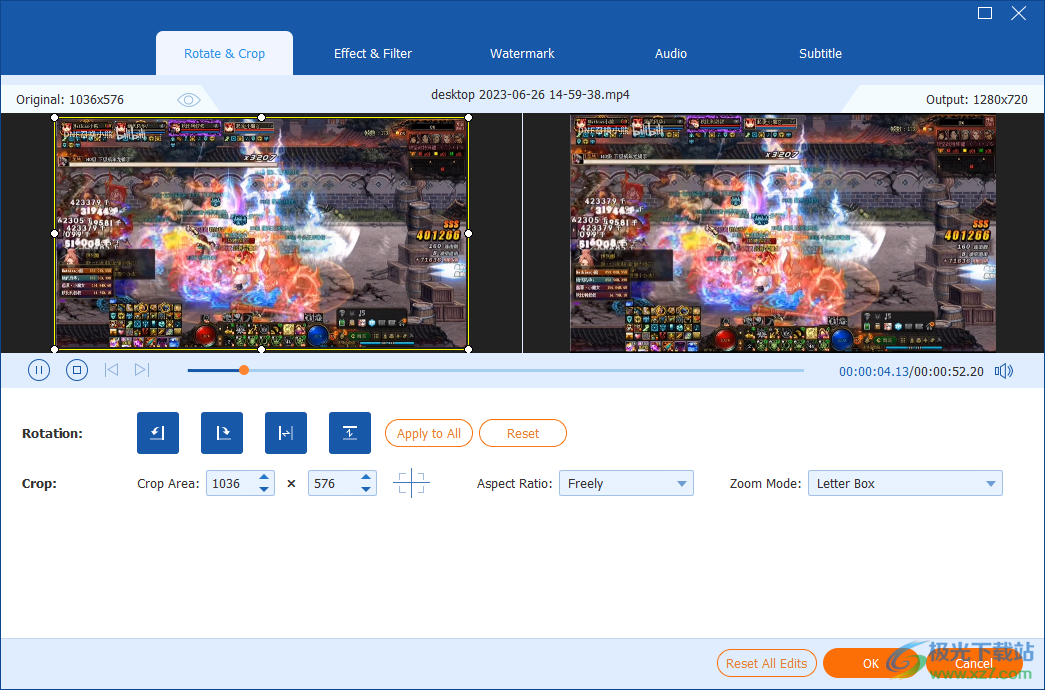This screenshot has width=1045, height=690.
Task: Close the editor window
Action: (x=1018, y=13)
